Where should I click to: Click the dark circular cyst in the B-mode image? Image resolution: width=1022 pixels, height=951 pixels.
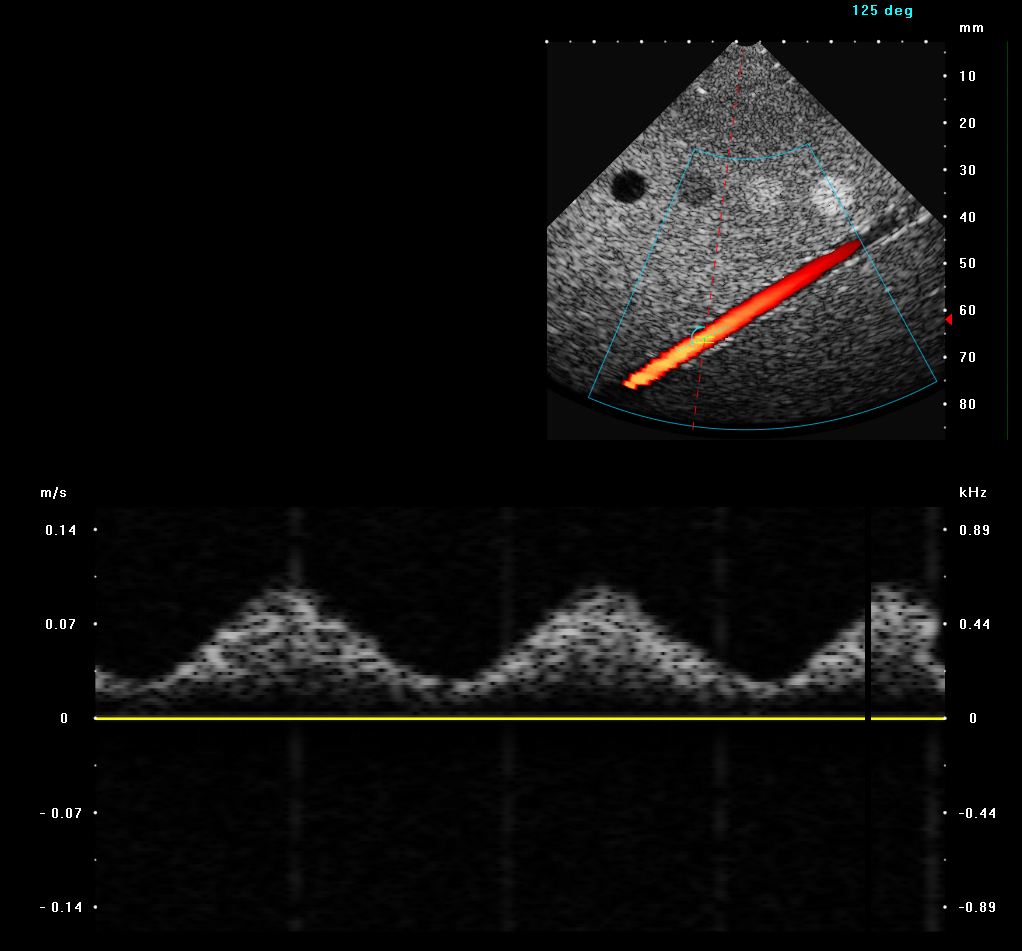pyautogui.click(x=628, y=185)
